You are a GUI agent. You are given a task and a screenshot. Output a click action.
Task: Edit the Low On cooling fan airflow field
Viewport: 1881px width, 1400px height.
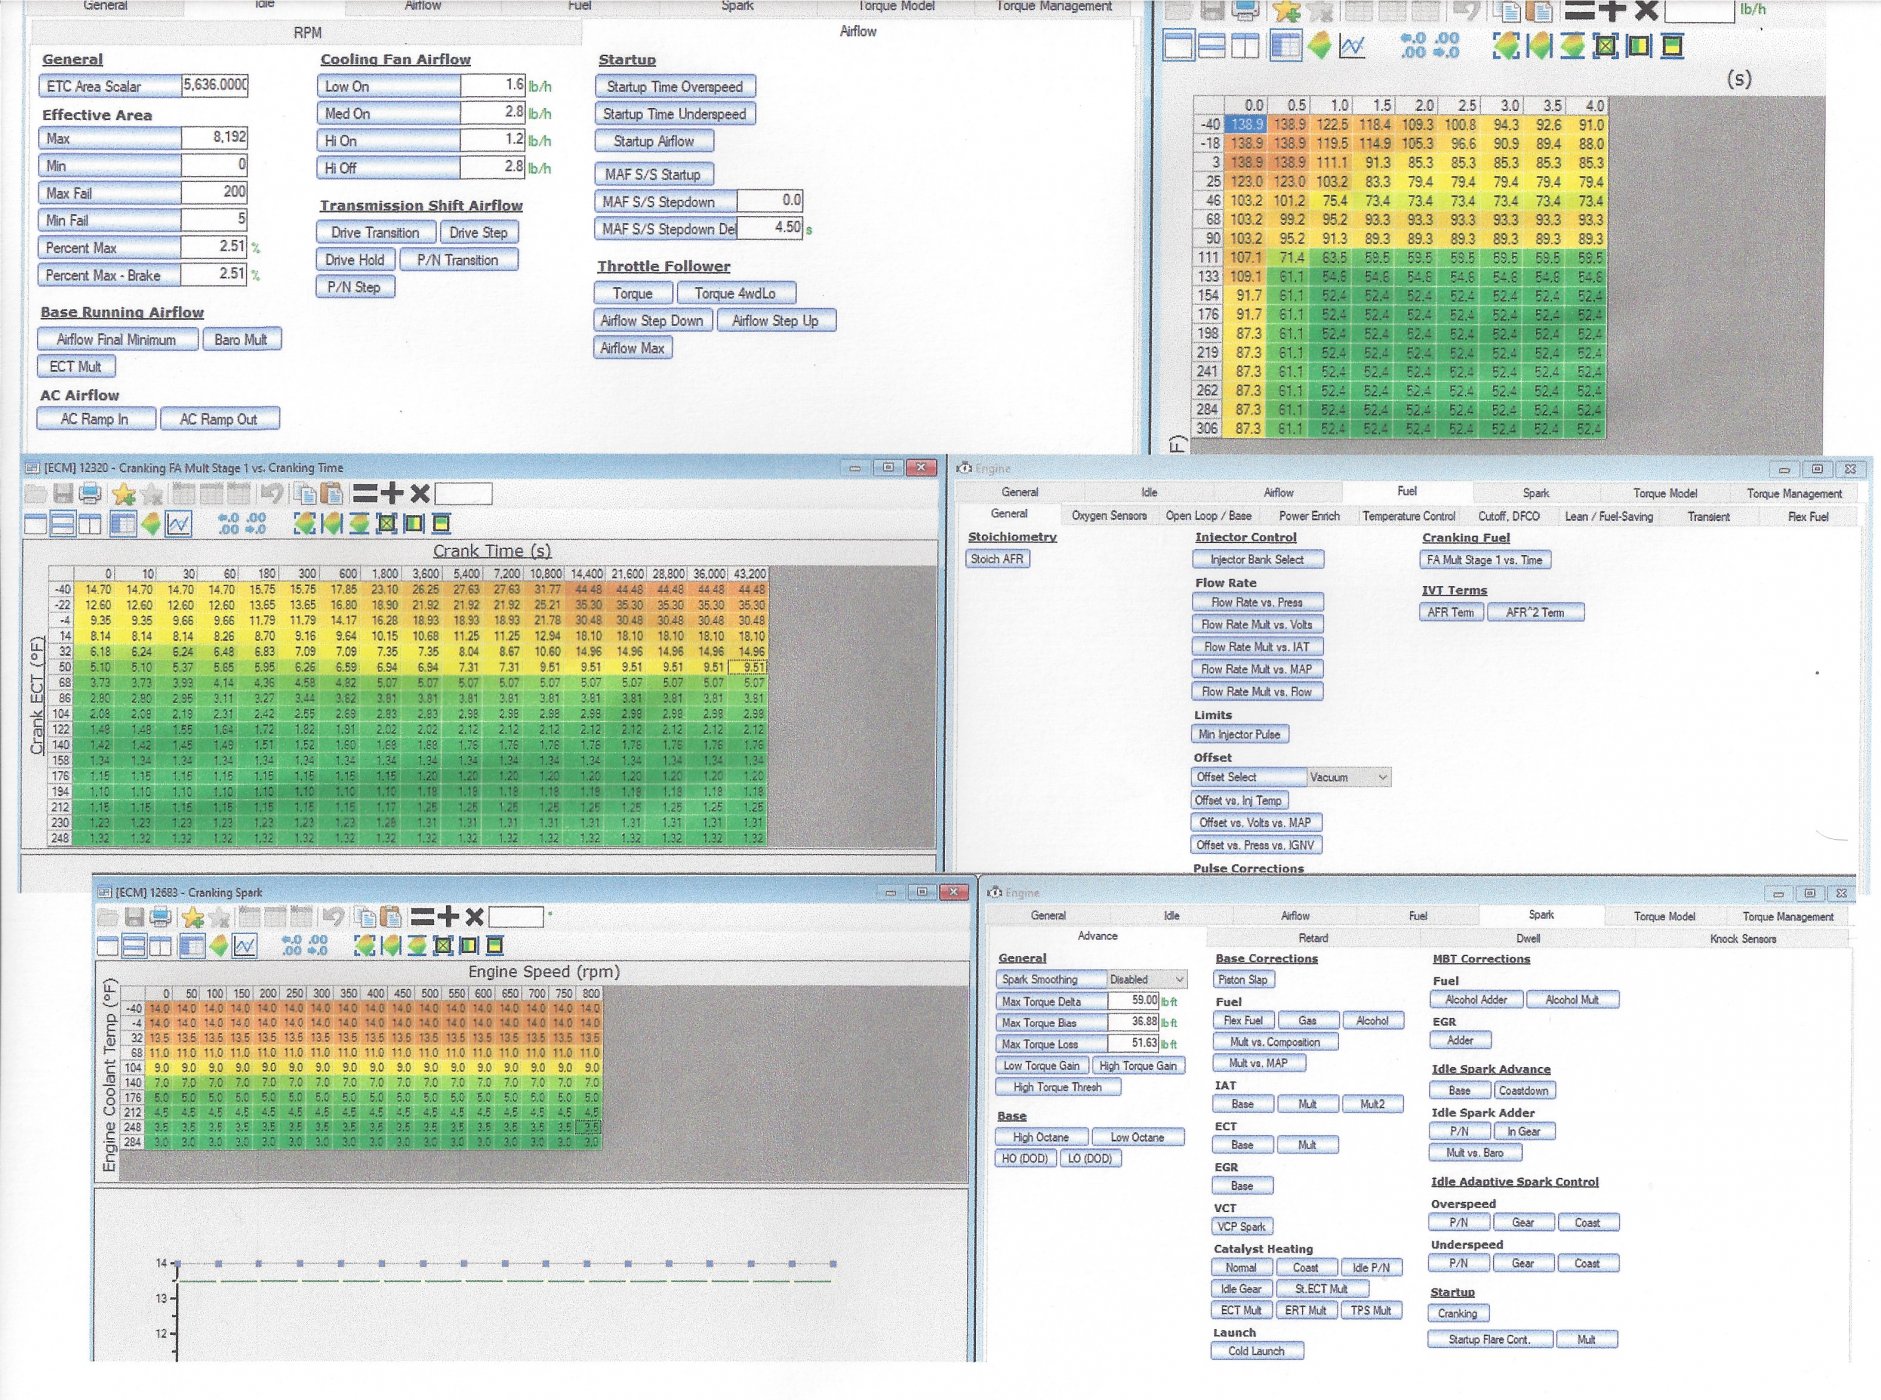(493, 85)
